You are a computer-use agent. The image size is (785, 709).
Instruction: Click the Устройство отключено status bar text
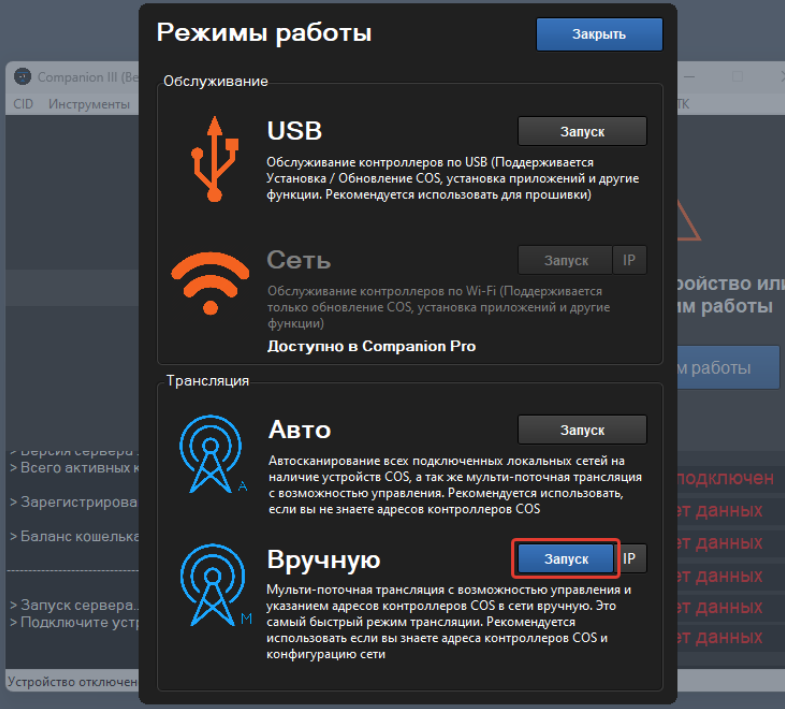[x=73, y=682]
